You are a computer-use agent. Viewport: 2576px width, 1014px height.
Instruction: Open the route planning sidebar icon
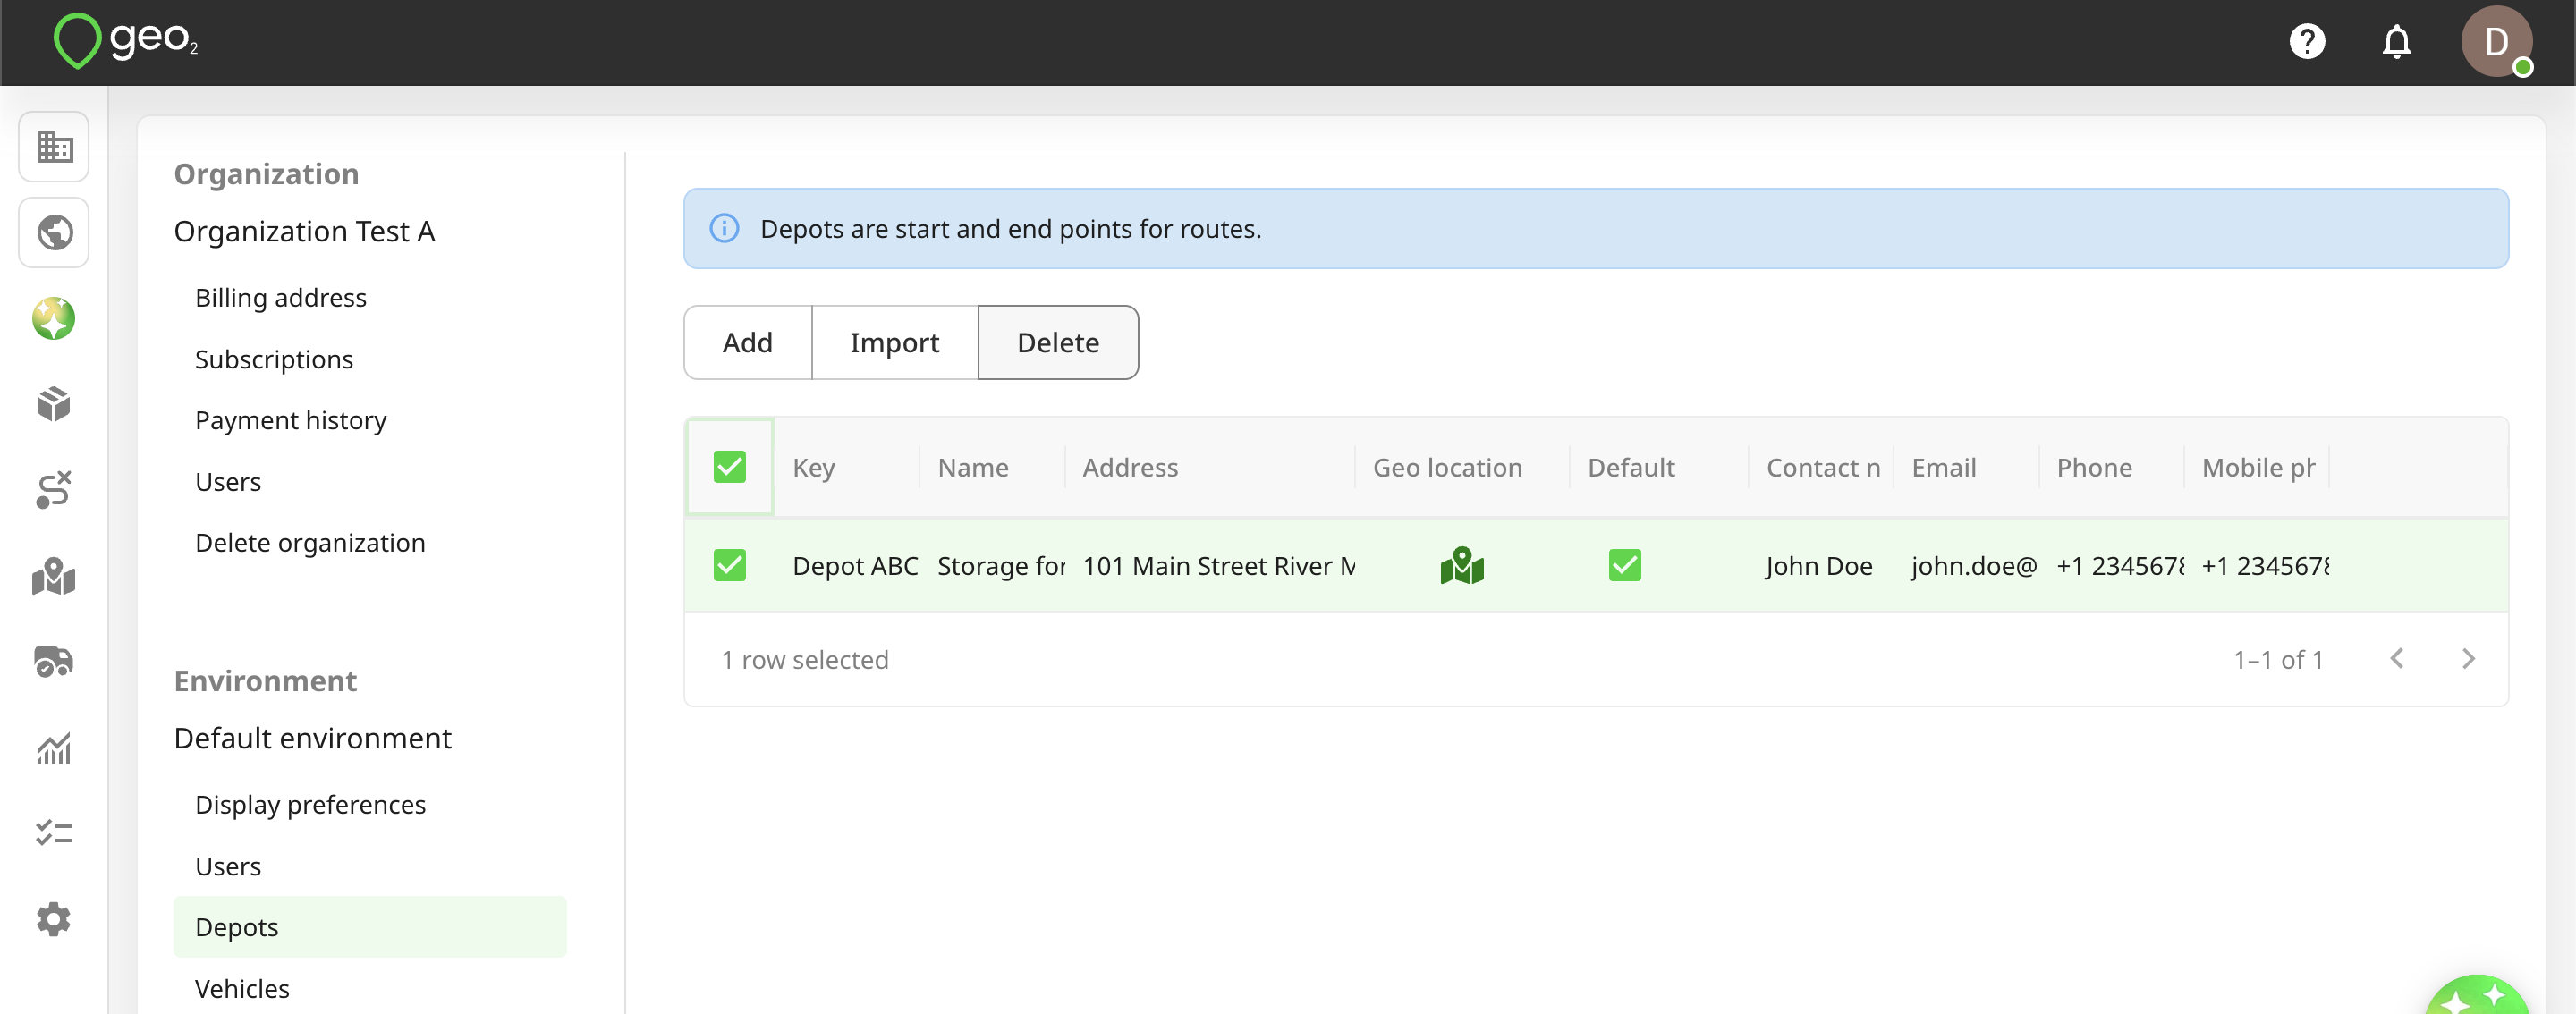pyautogui.click(x=54, y=490)
